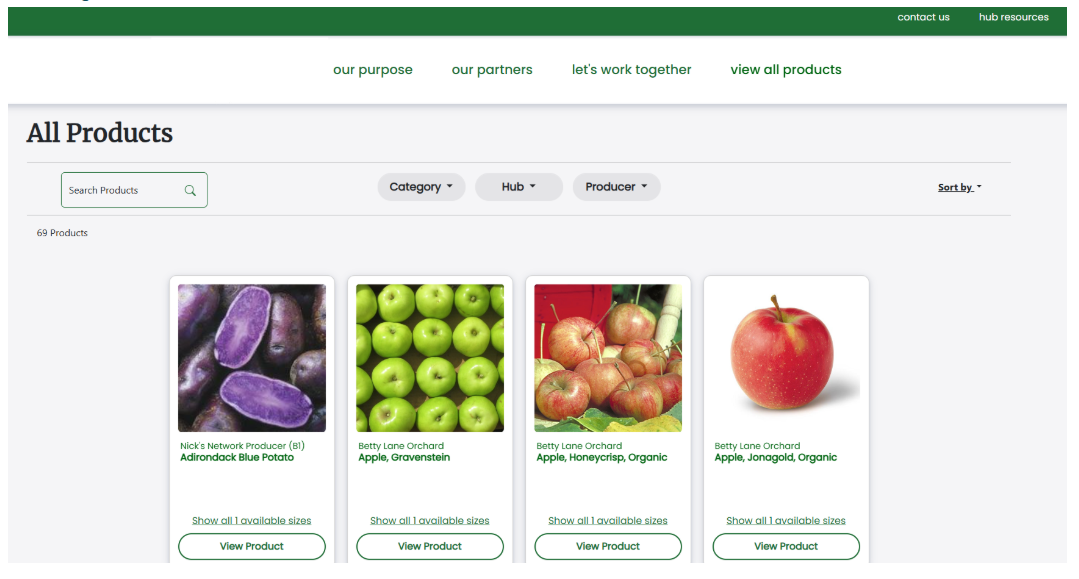Open hub resources link
Image resolution: width=1079 pixels, height=579 pixels.
1014,17
